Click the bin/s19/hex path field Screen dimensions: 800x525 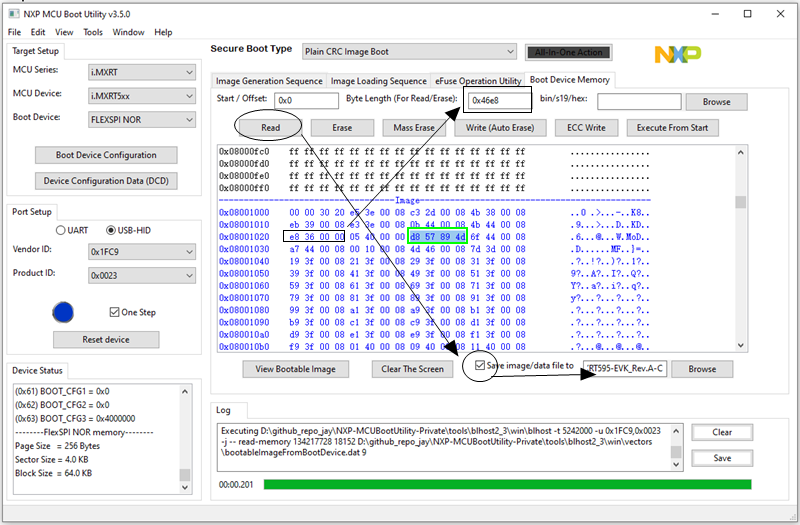point(639,102)
